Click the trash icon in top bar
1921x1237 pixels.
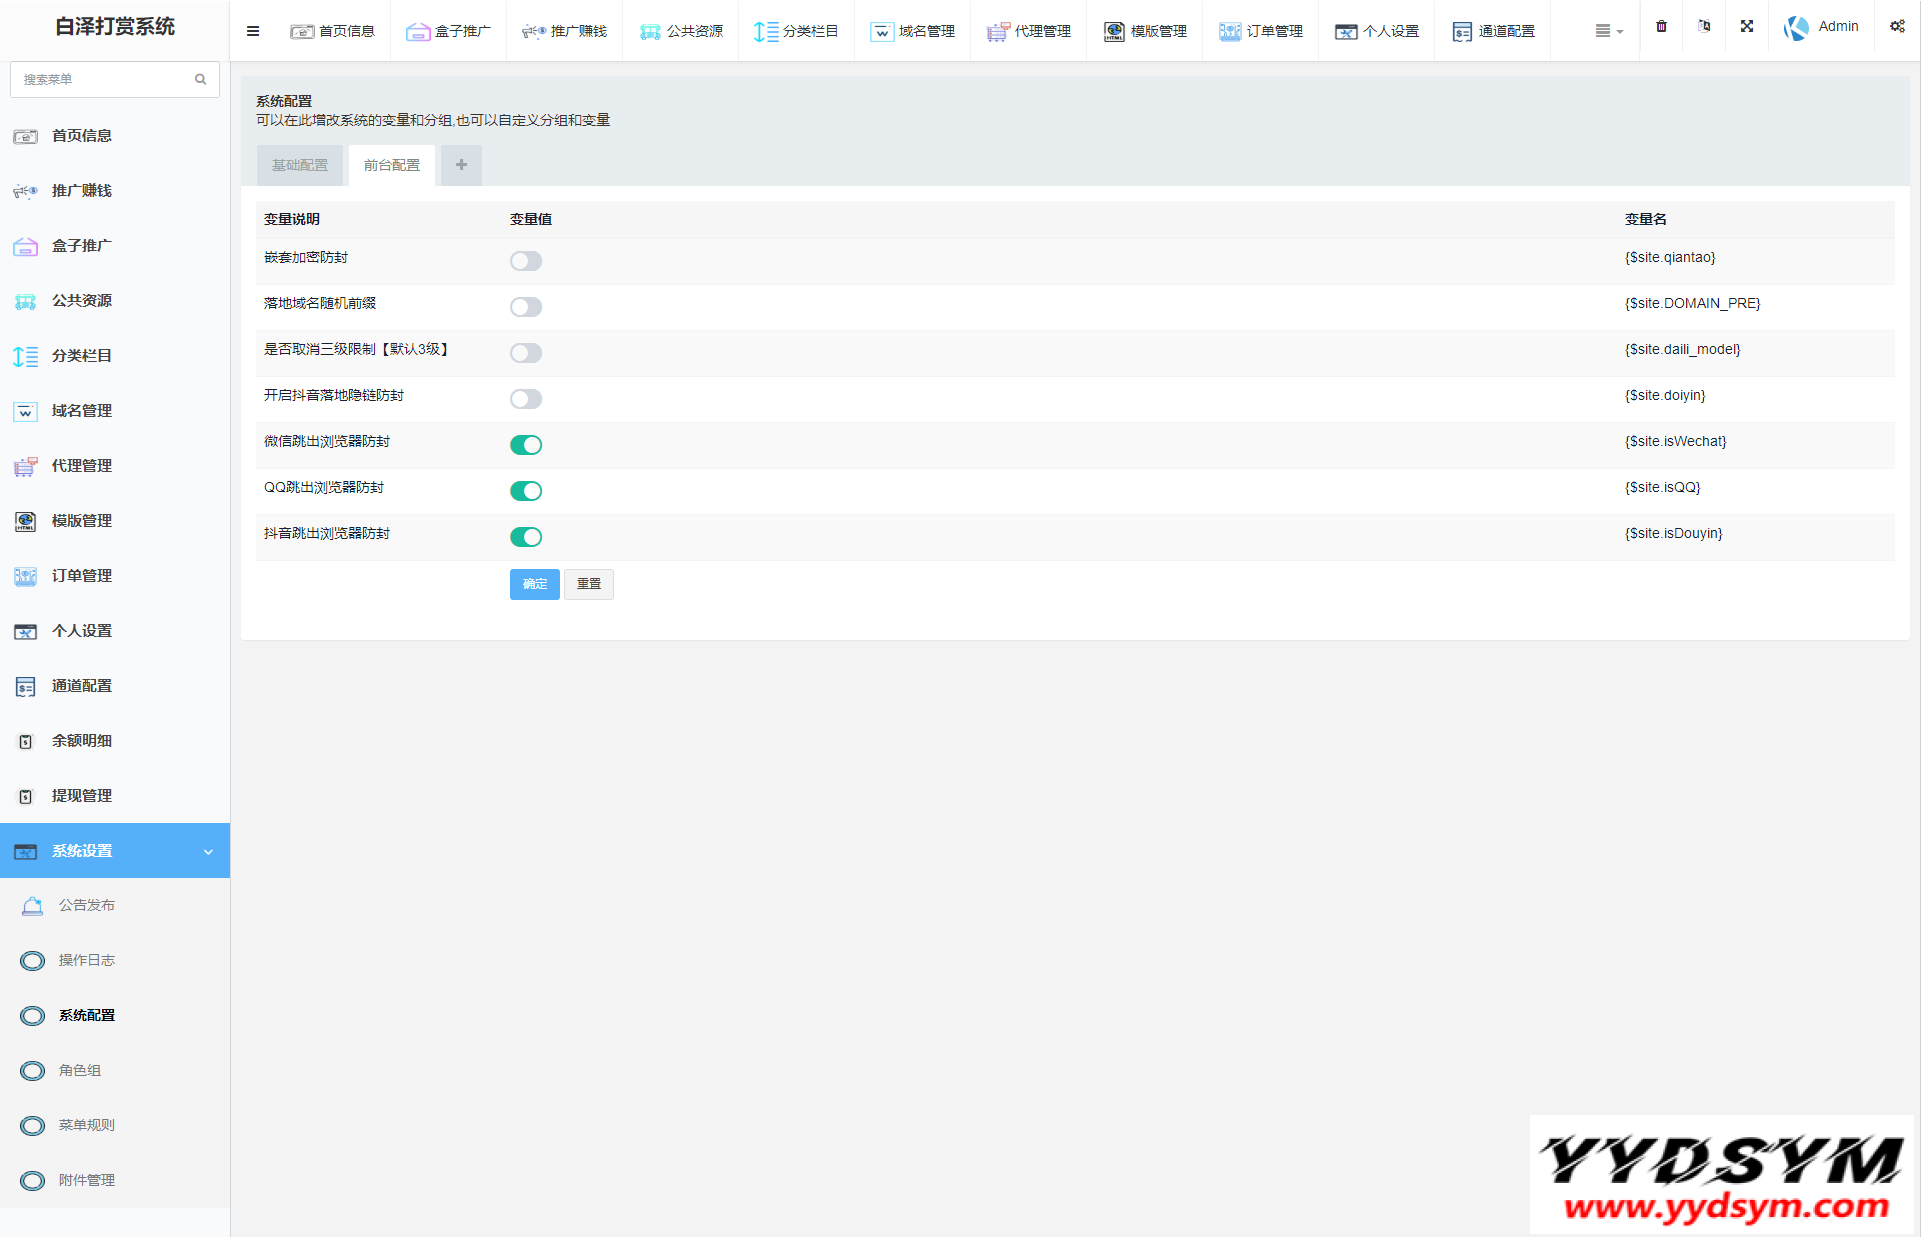point(1661,27)
